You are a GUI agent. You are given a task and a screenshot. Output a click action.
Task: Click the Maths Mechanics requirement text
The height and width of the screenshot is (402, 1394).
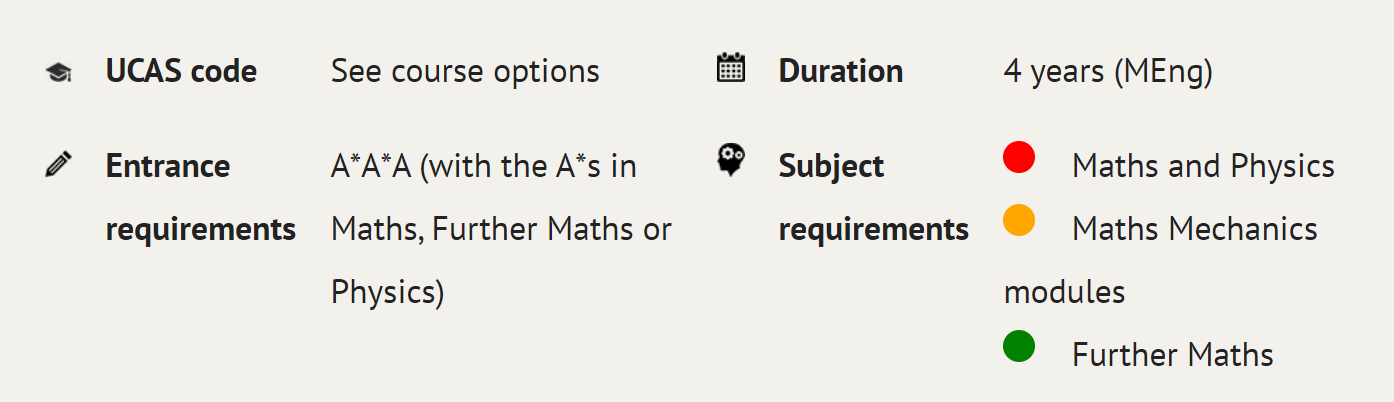pos(1195,229)
